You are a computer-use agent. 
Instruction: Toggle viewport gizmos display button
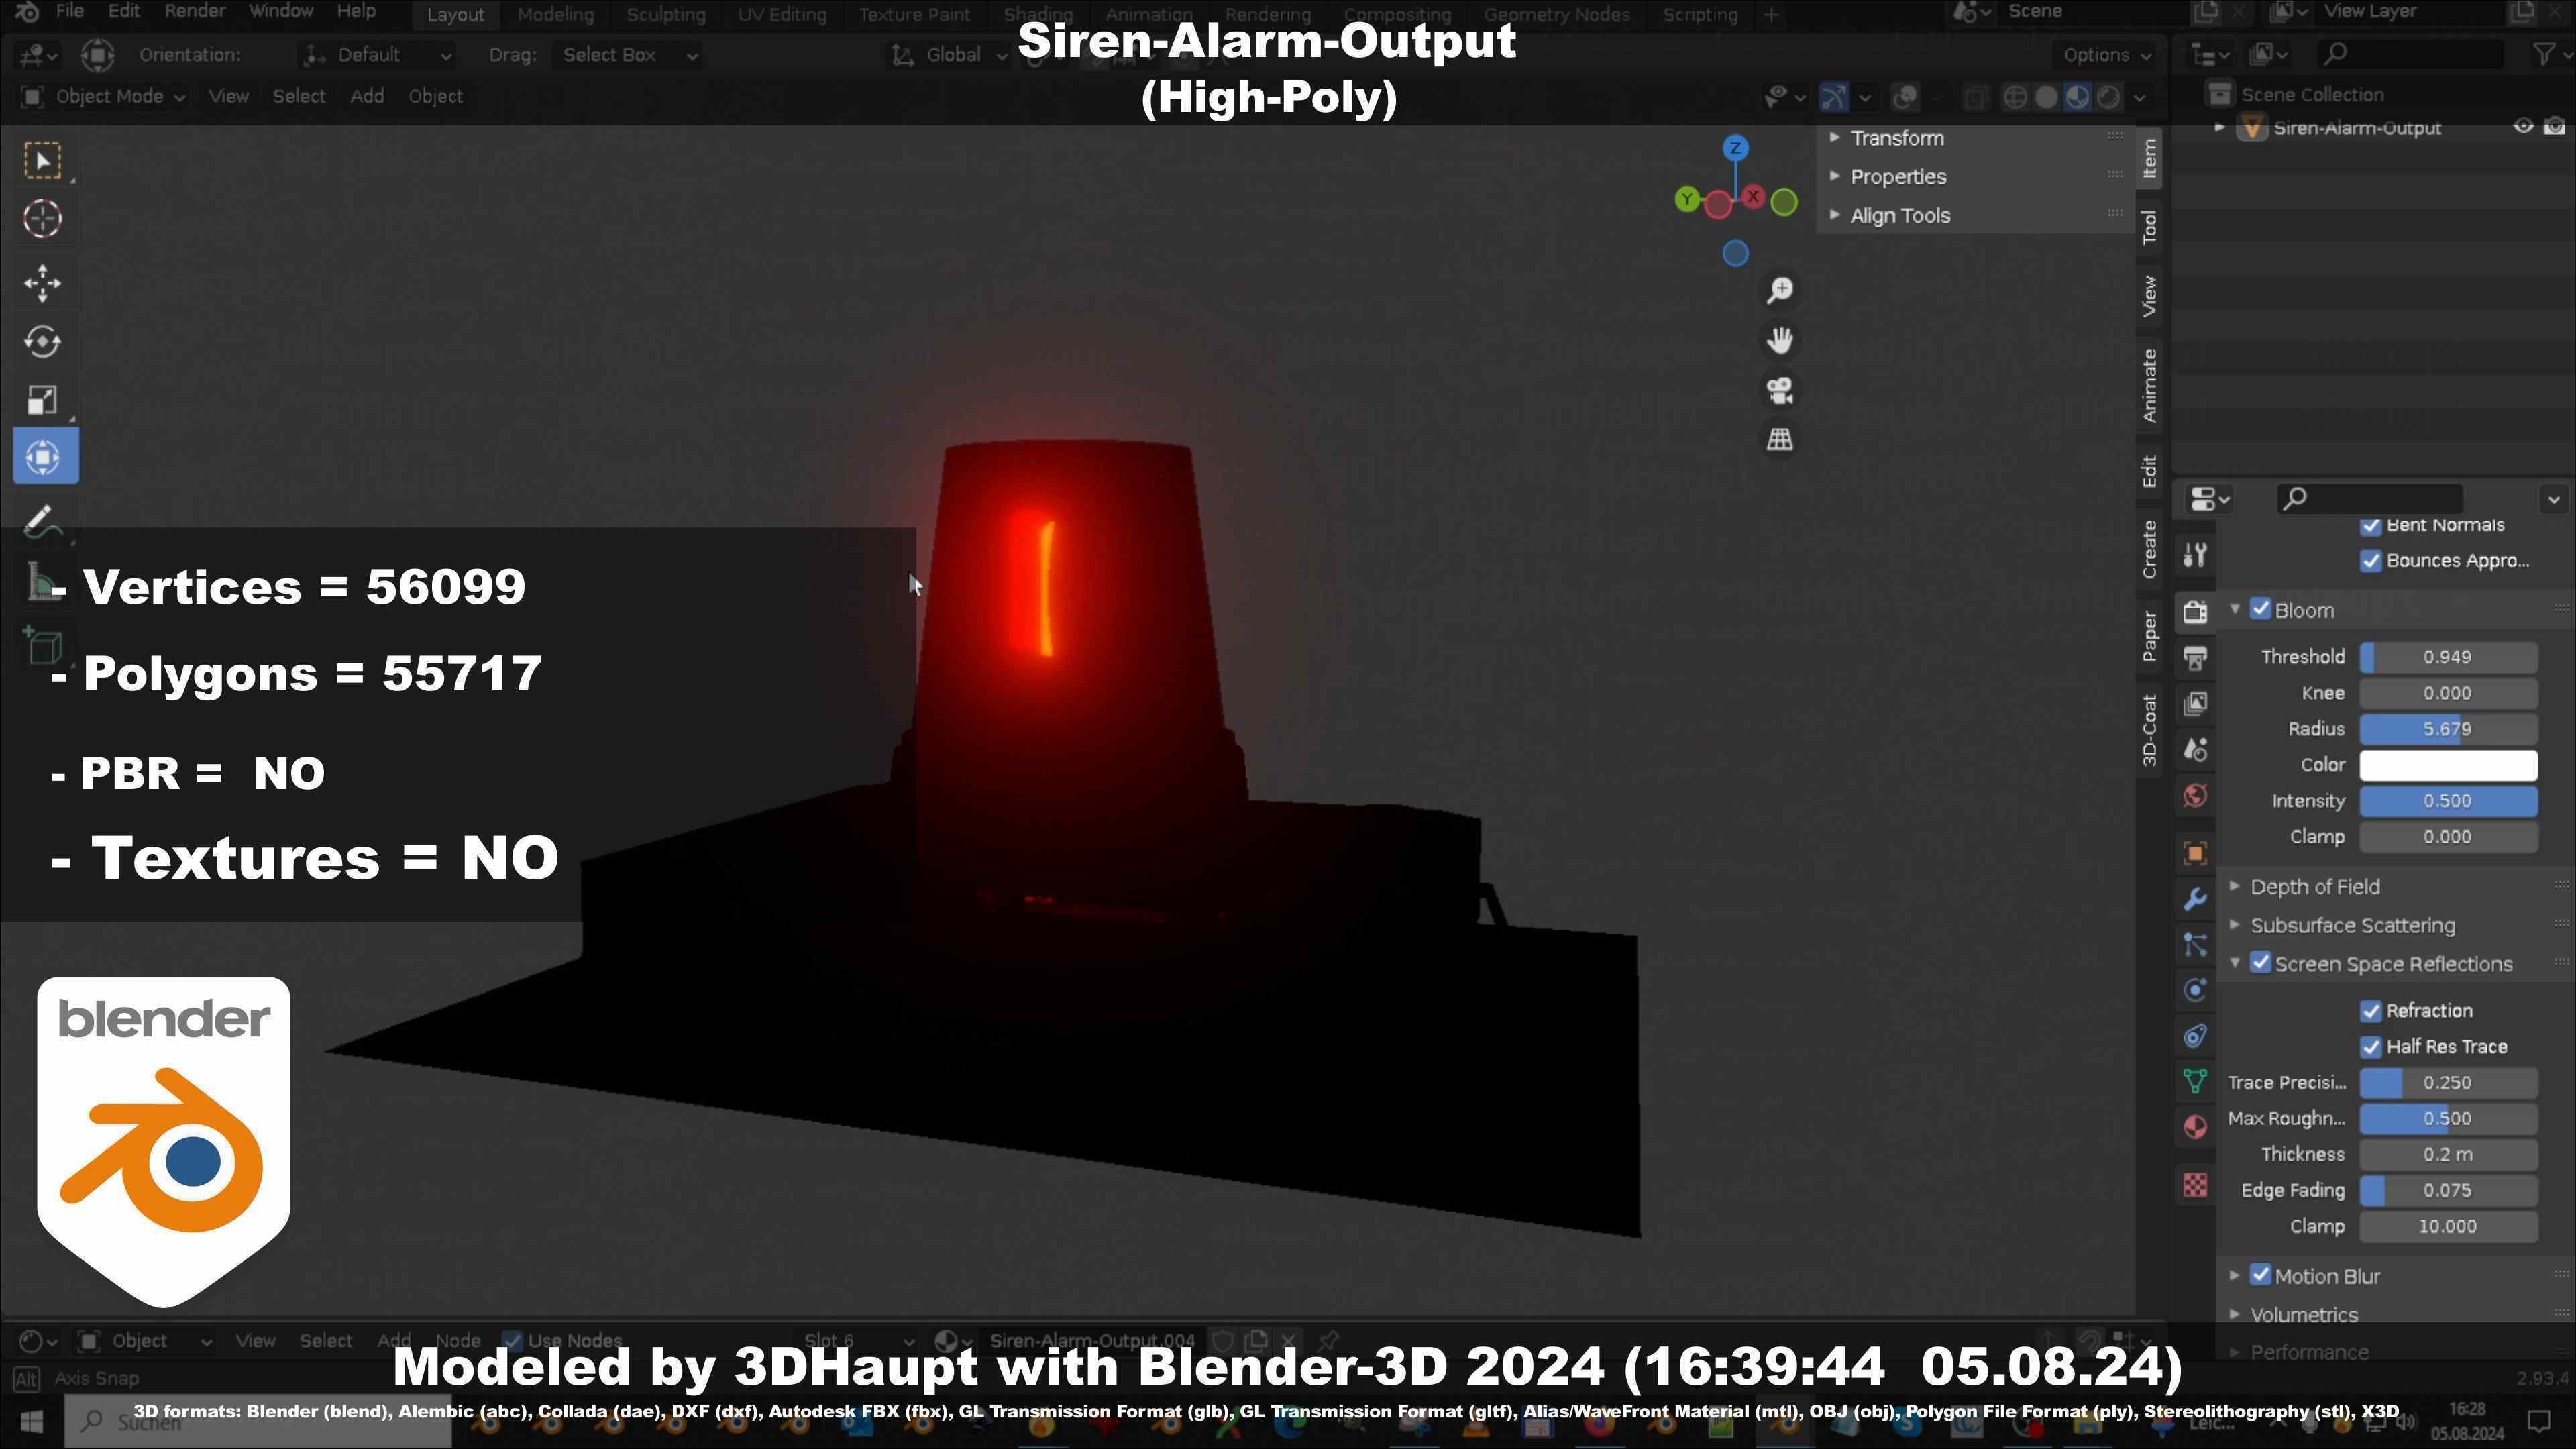tap(1832, 97)
